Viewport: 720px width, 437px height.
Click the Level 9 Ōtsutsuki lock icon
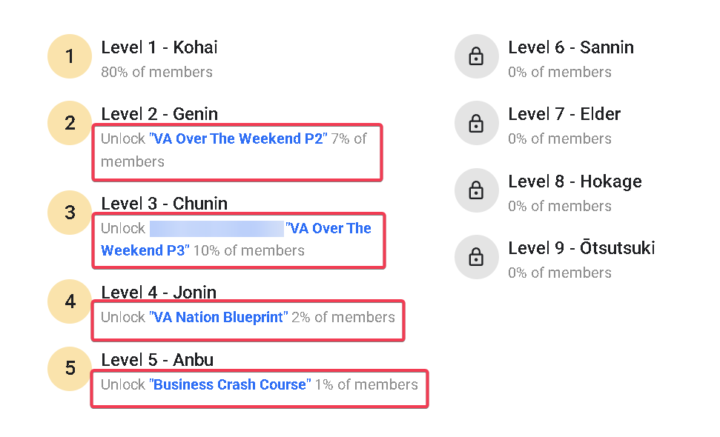coord(476,258)
